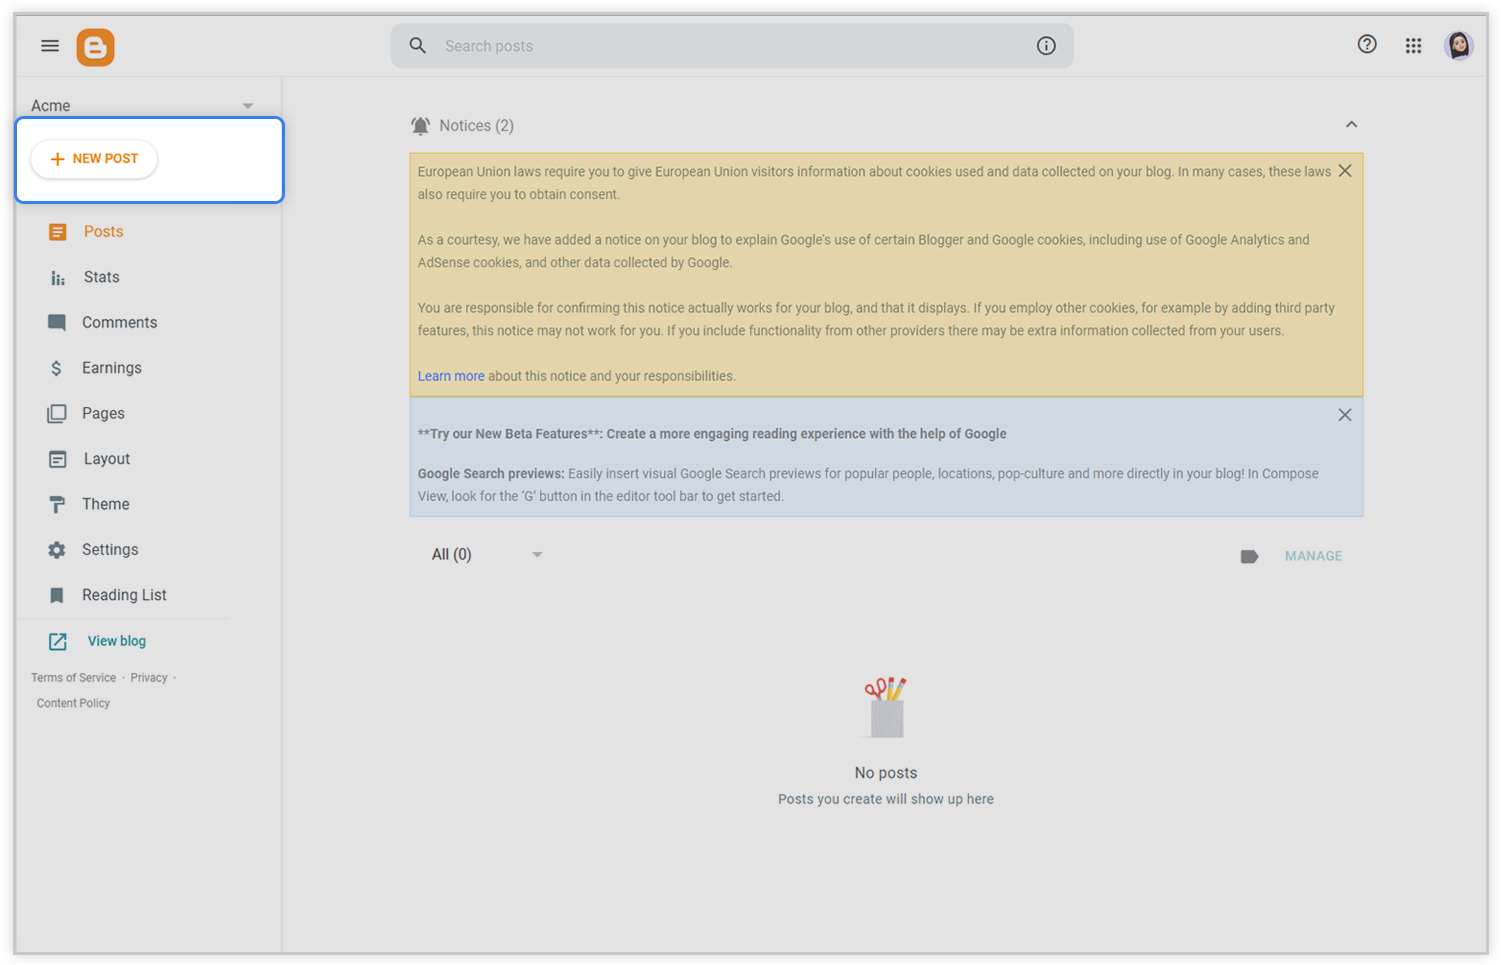This screenshot has width=1502, height=965.
Task: Open the Google apps grid
Action: pos(1413,46)
